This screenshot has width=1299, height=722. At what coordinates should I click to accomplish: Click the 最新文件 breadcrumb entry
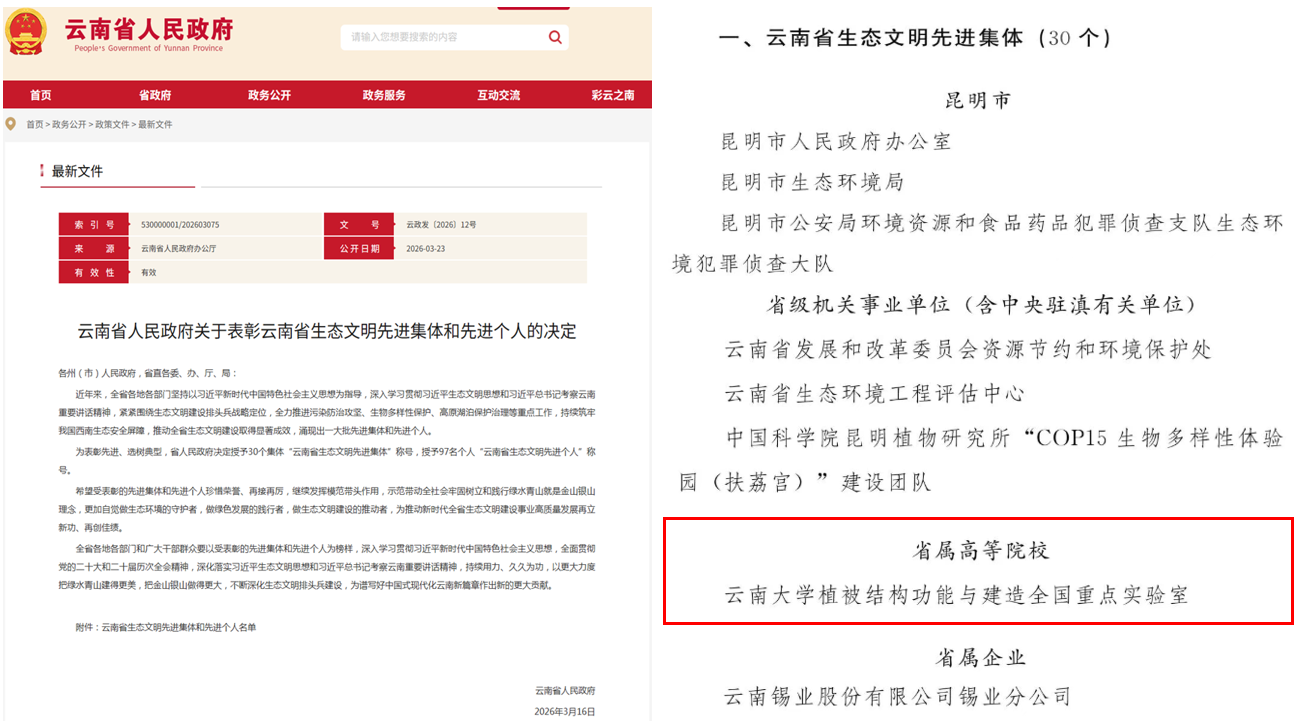(x=155, y=125)
